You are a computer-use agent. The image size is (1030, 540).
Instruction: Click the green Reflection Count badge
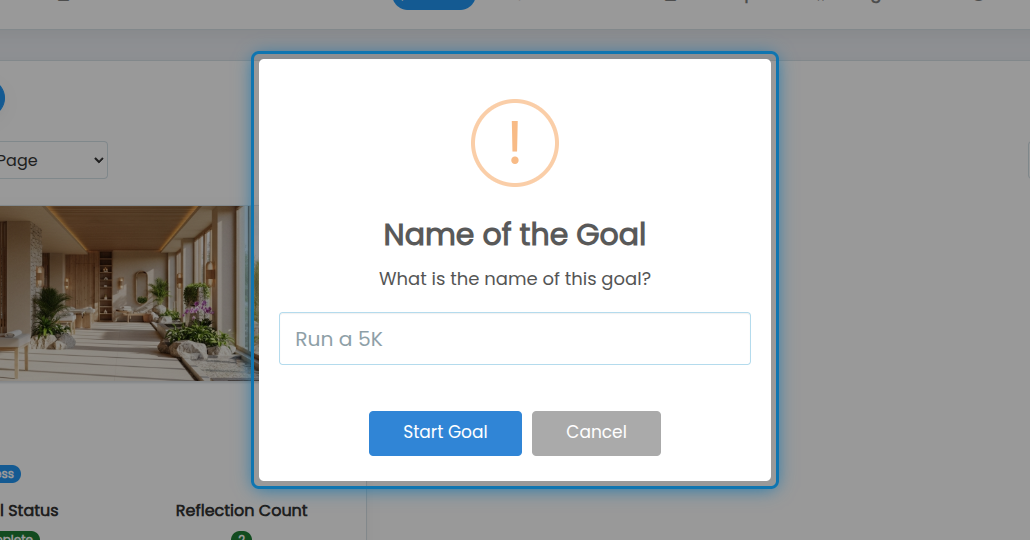[241, 536]
